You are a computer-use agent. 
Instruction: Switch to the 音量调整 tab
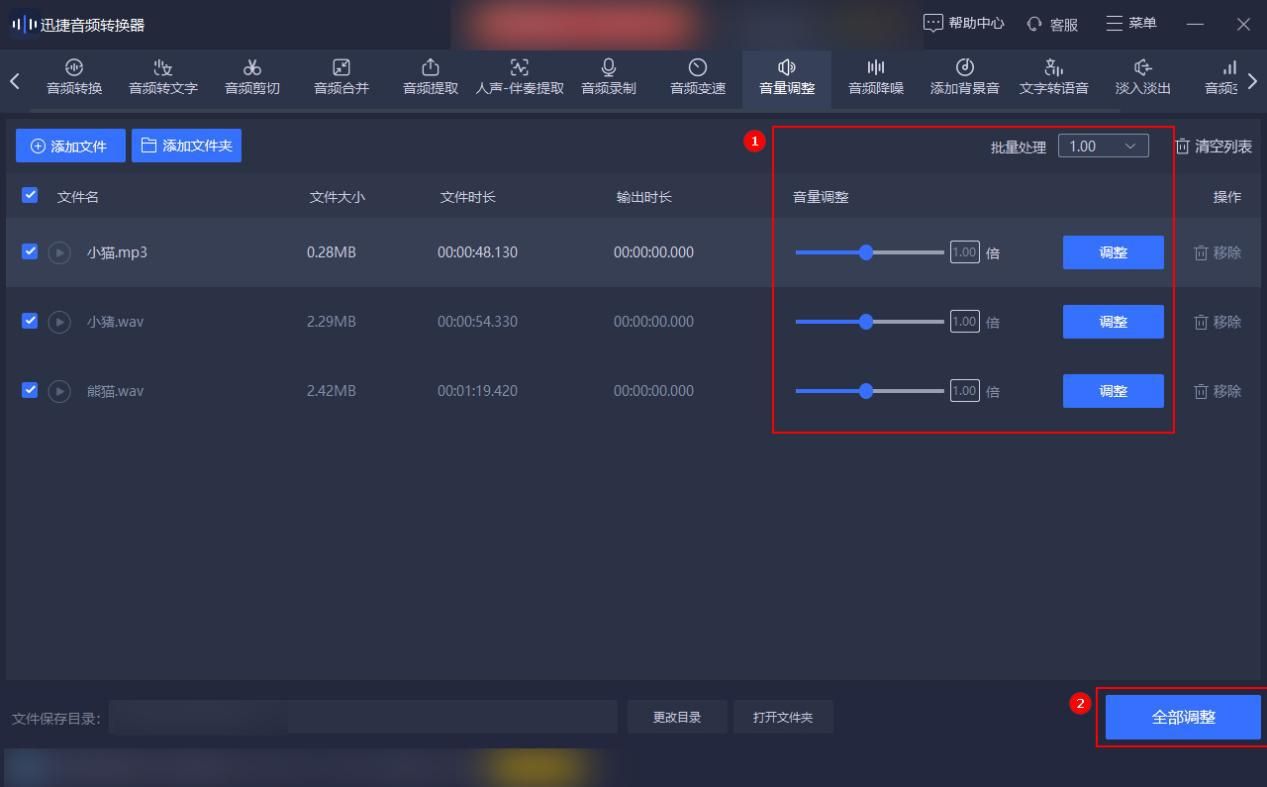[786, 80]
